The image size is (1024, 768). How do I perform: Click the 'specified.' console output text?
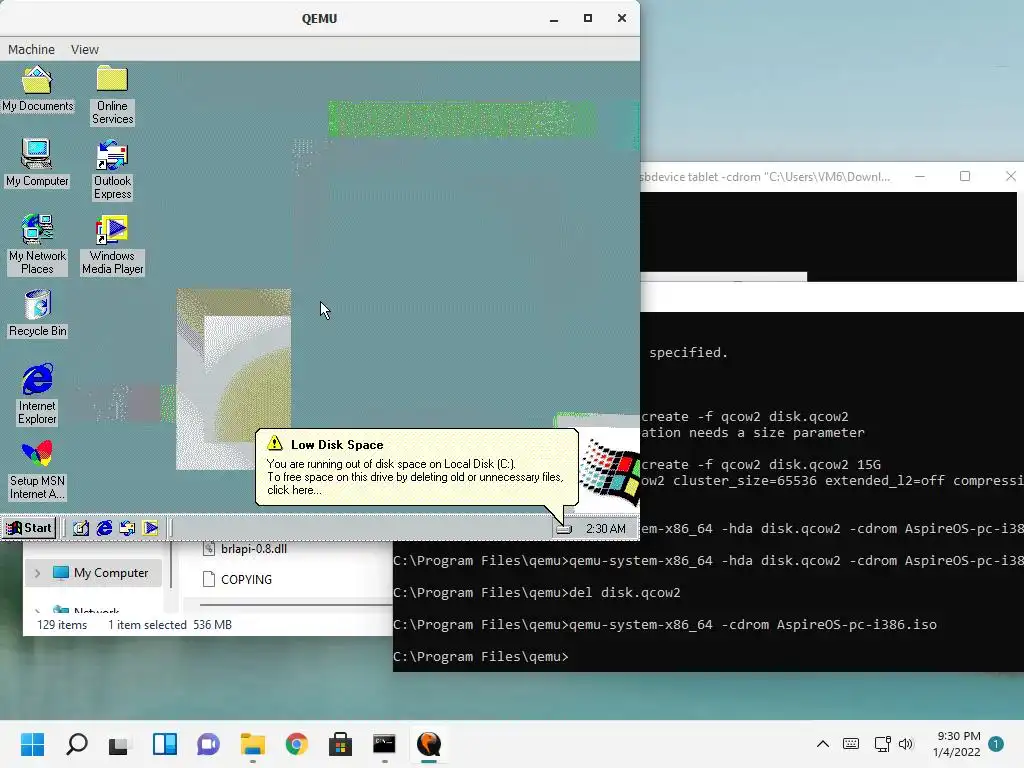[688, 353]
